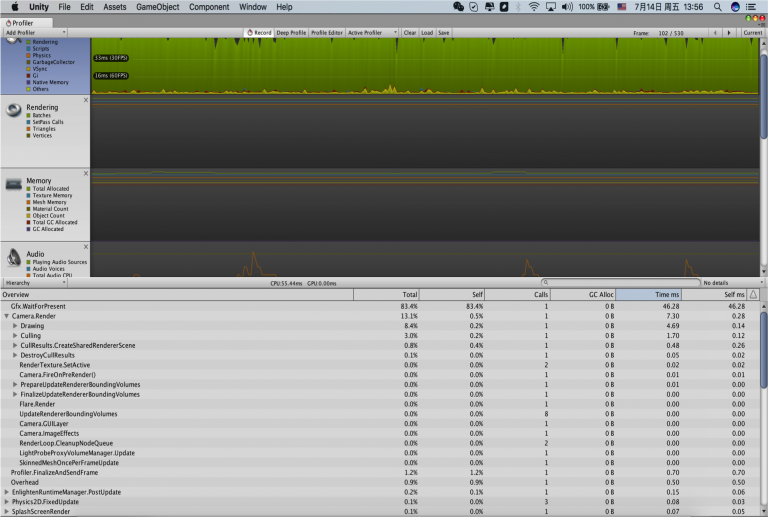This screenshot has width=768, height=517.
Task: Open Siri from the menu bar
Action: (x=735, y=7)
